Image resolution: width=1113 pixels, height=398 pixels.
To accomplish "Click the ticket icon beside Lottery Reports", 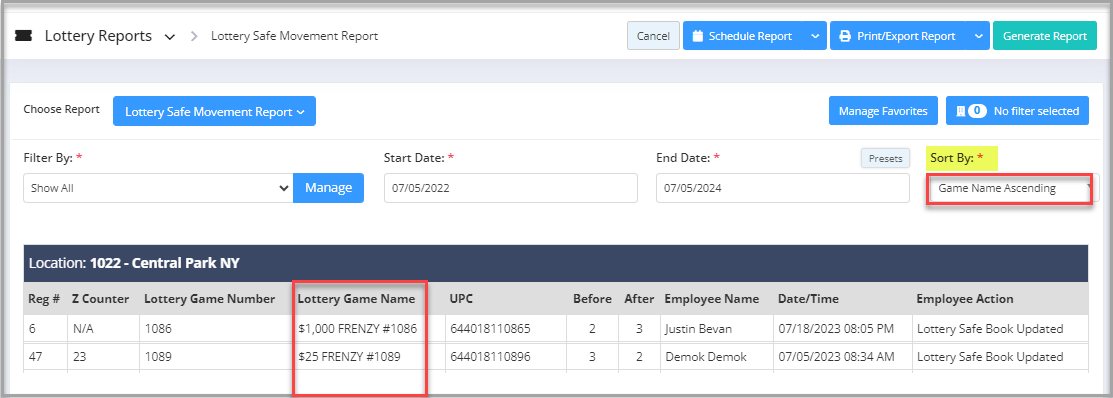I will pos(23,36).
